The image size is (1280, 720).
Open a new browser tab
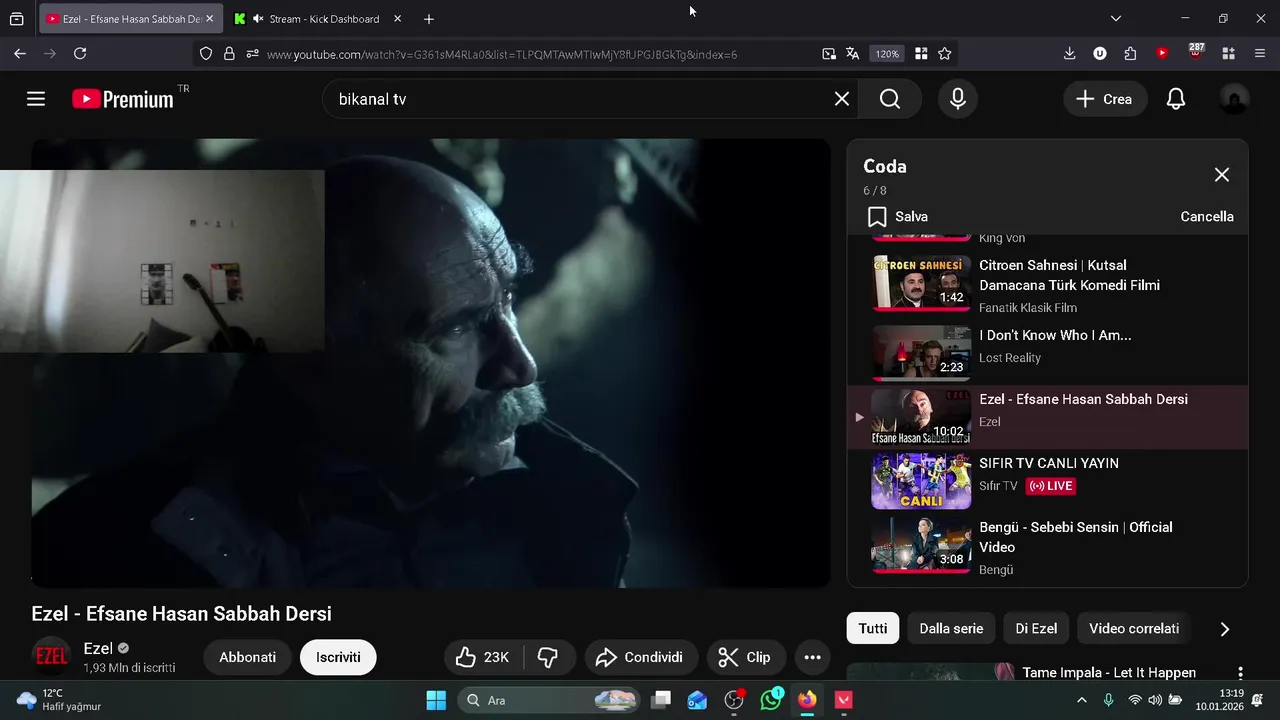pyautogui.click(x=429, y=19)
